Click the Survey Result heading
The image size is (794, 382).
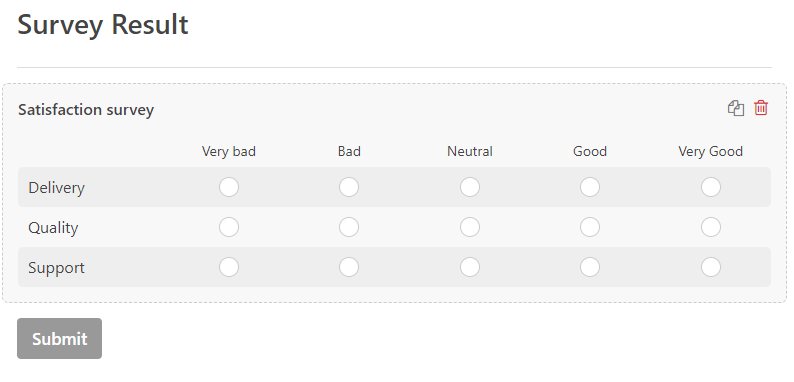[x=103, y=24]
